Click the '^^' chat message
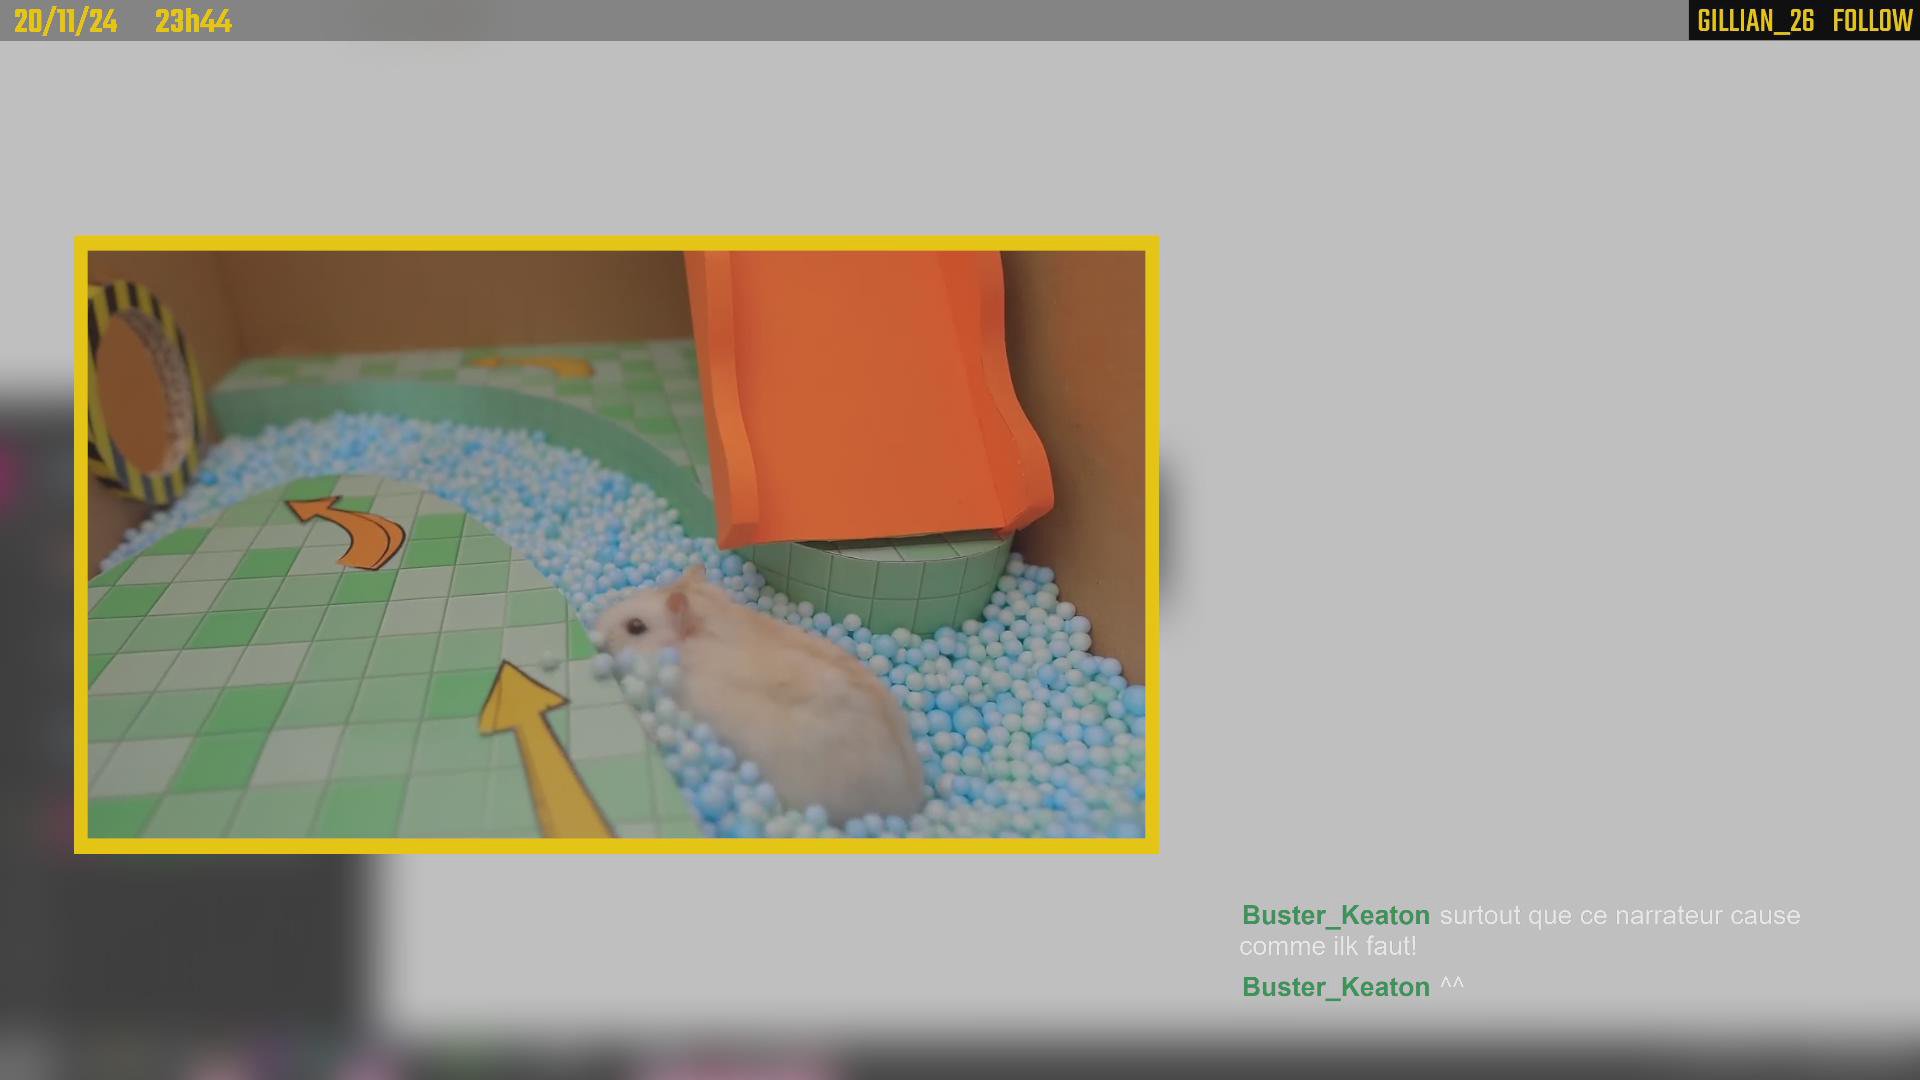Image resolution: width=1920 pixels, height=1080 pixels. tap(1452, 985)
